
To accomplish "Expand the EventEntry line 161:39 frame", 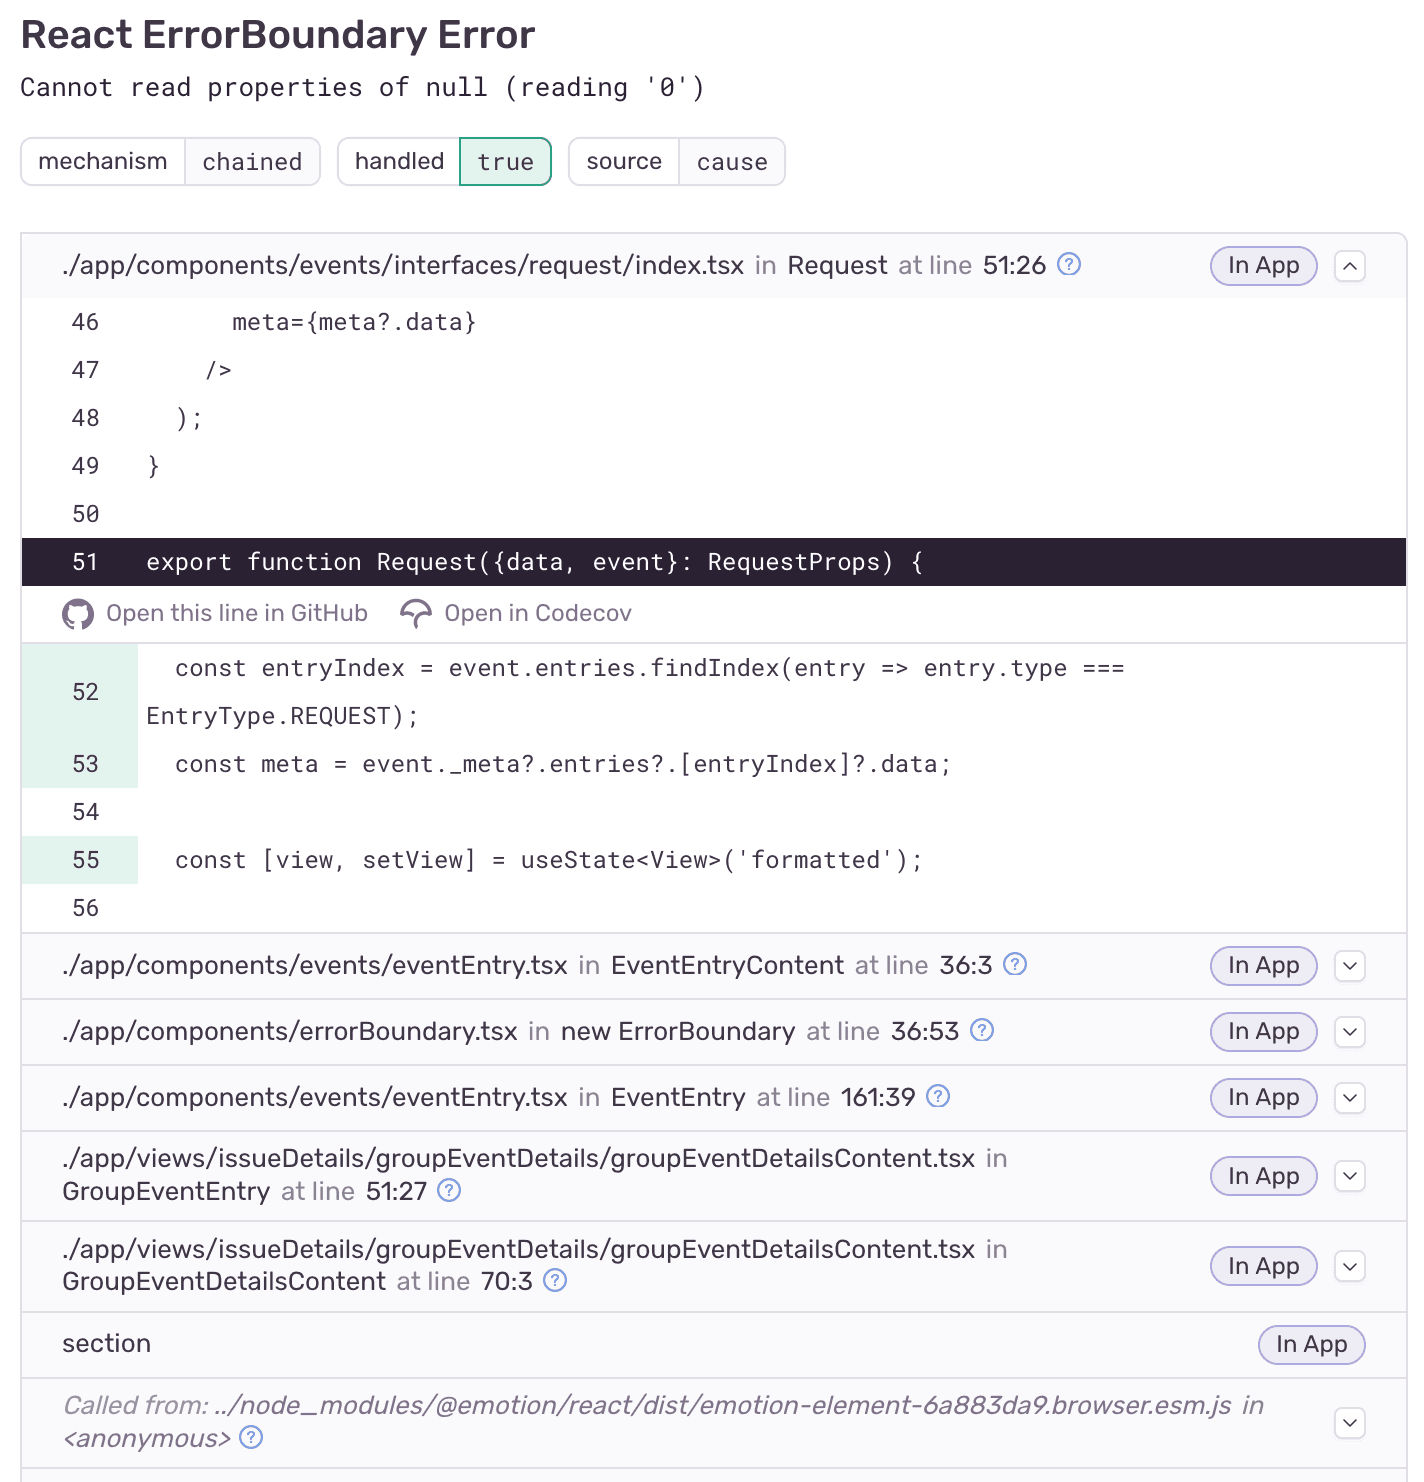I will pos(1350,1097).
